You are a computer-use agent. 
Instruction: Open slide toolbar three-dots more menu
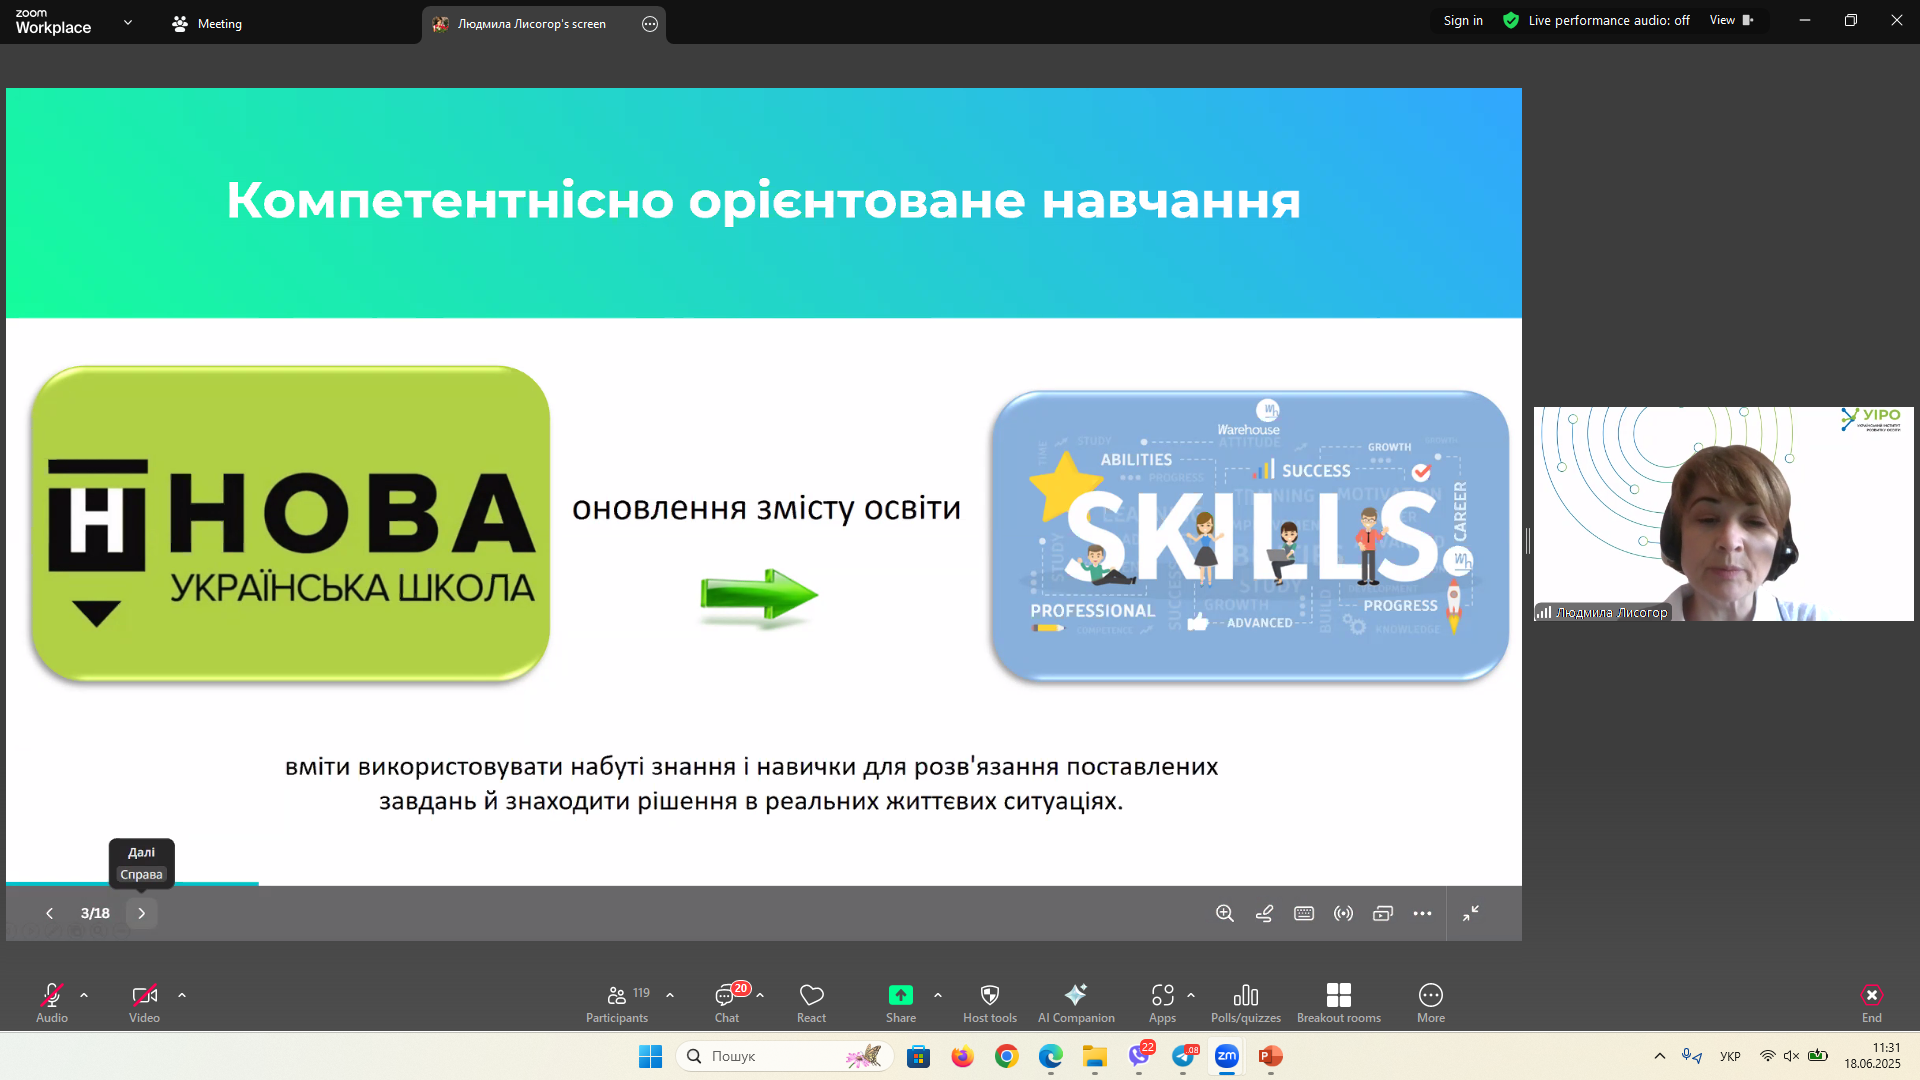[x=1422, y=913]
